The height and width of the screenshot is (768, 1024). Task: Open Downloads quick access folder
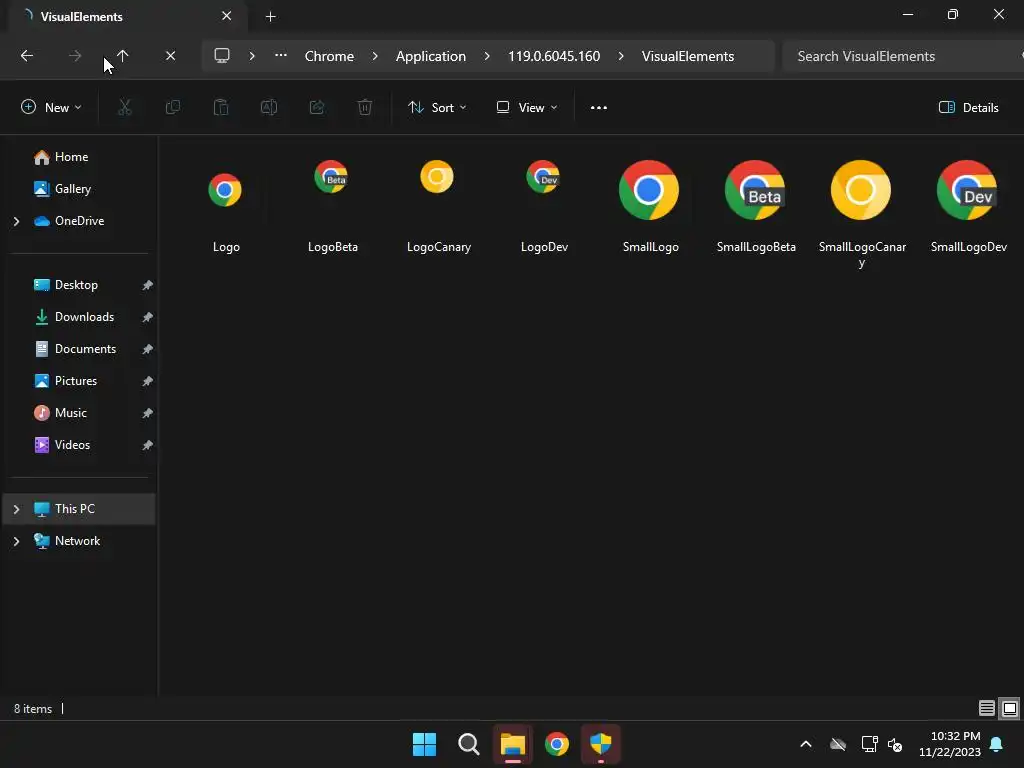(84, 317)
